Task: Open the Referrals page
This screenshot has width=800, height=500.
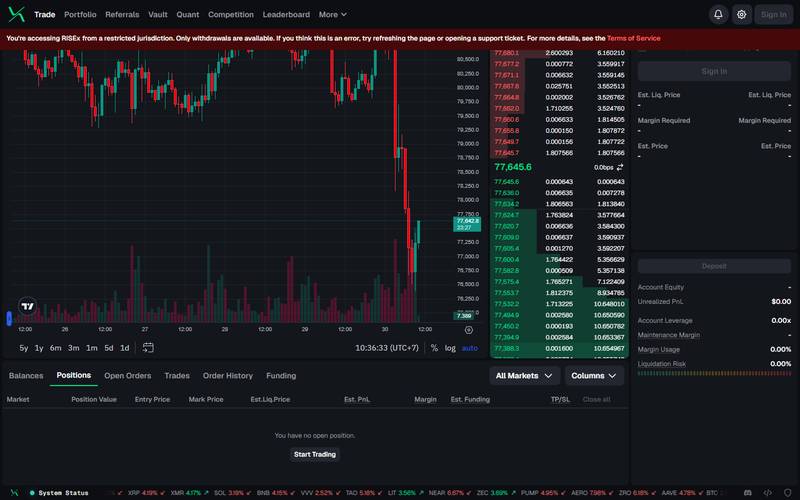Action: click(x=122, y=14)
